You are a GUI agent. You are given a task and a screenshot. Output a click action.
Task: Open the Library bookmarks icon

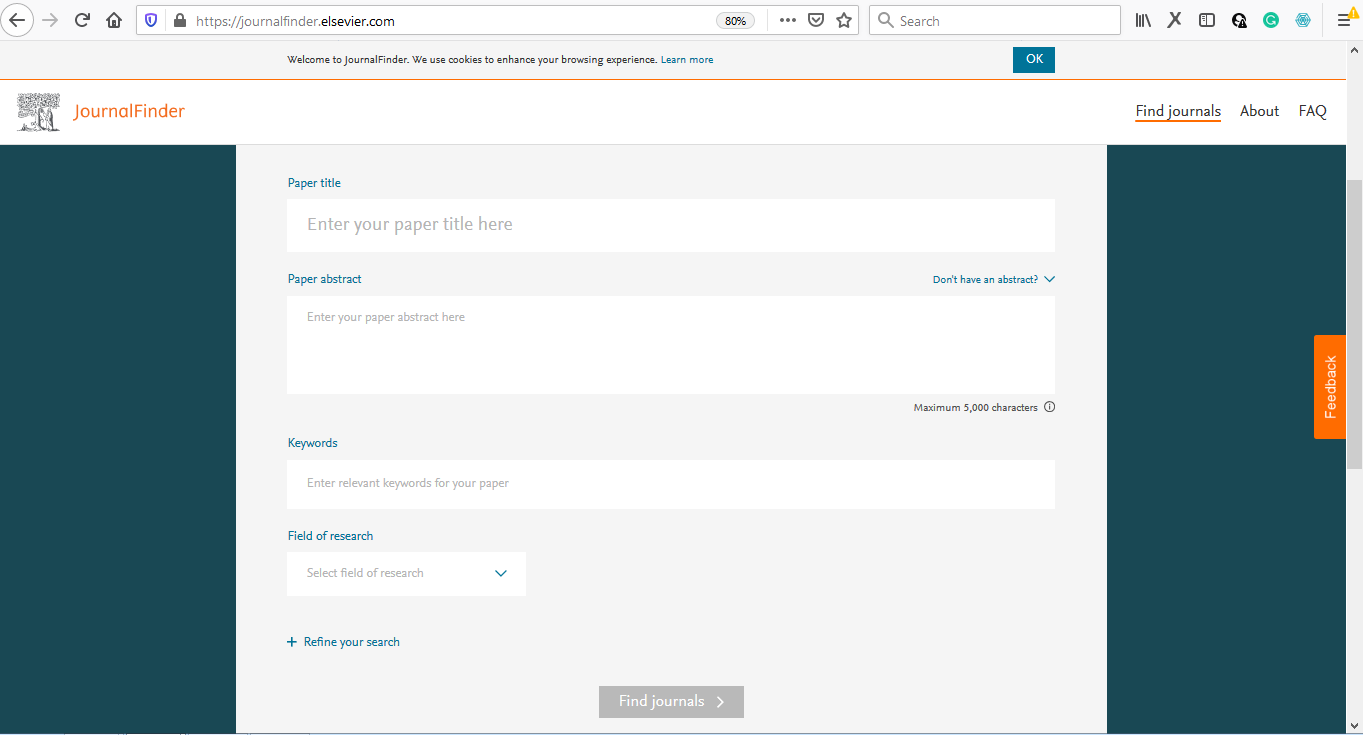pyautogui.click(x=1143, y=20)
